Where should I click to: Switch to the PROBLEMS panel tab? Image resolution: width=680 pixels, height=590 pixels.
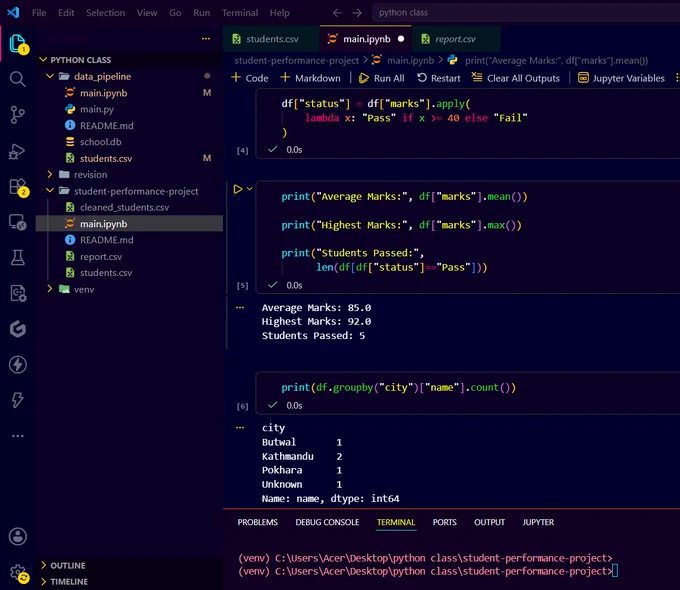click(x=257, y=522)
